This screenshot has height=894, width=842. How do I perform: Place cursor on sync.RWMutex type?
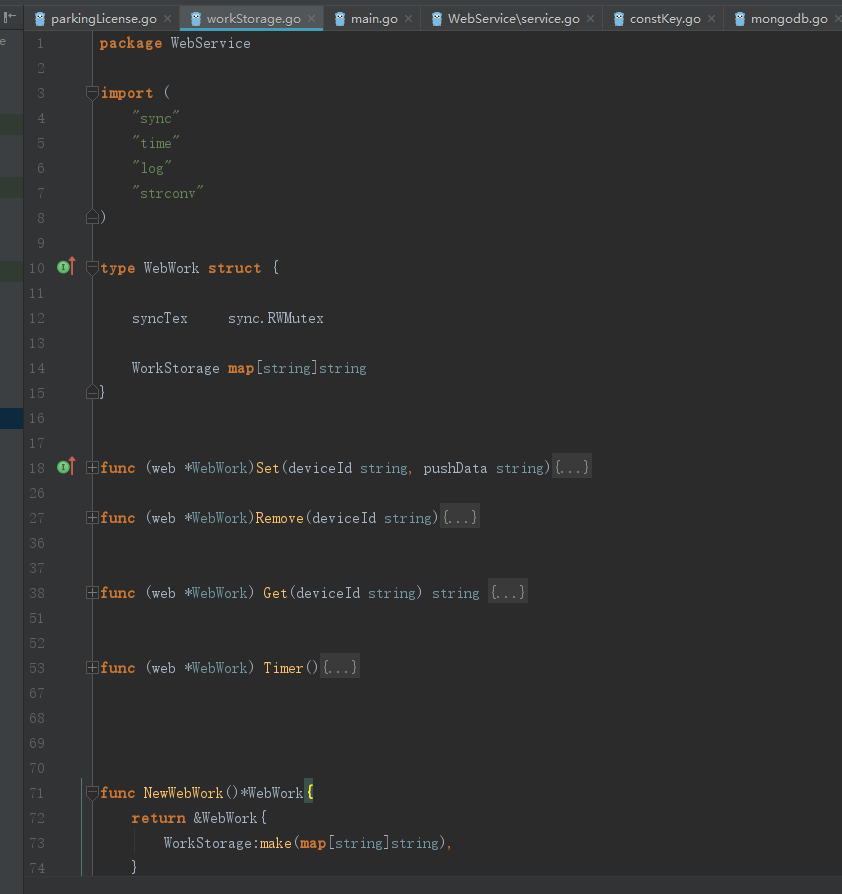coord(275,318)
